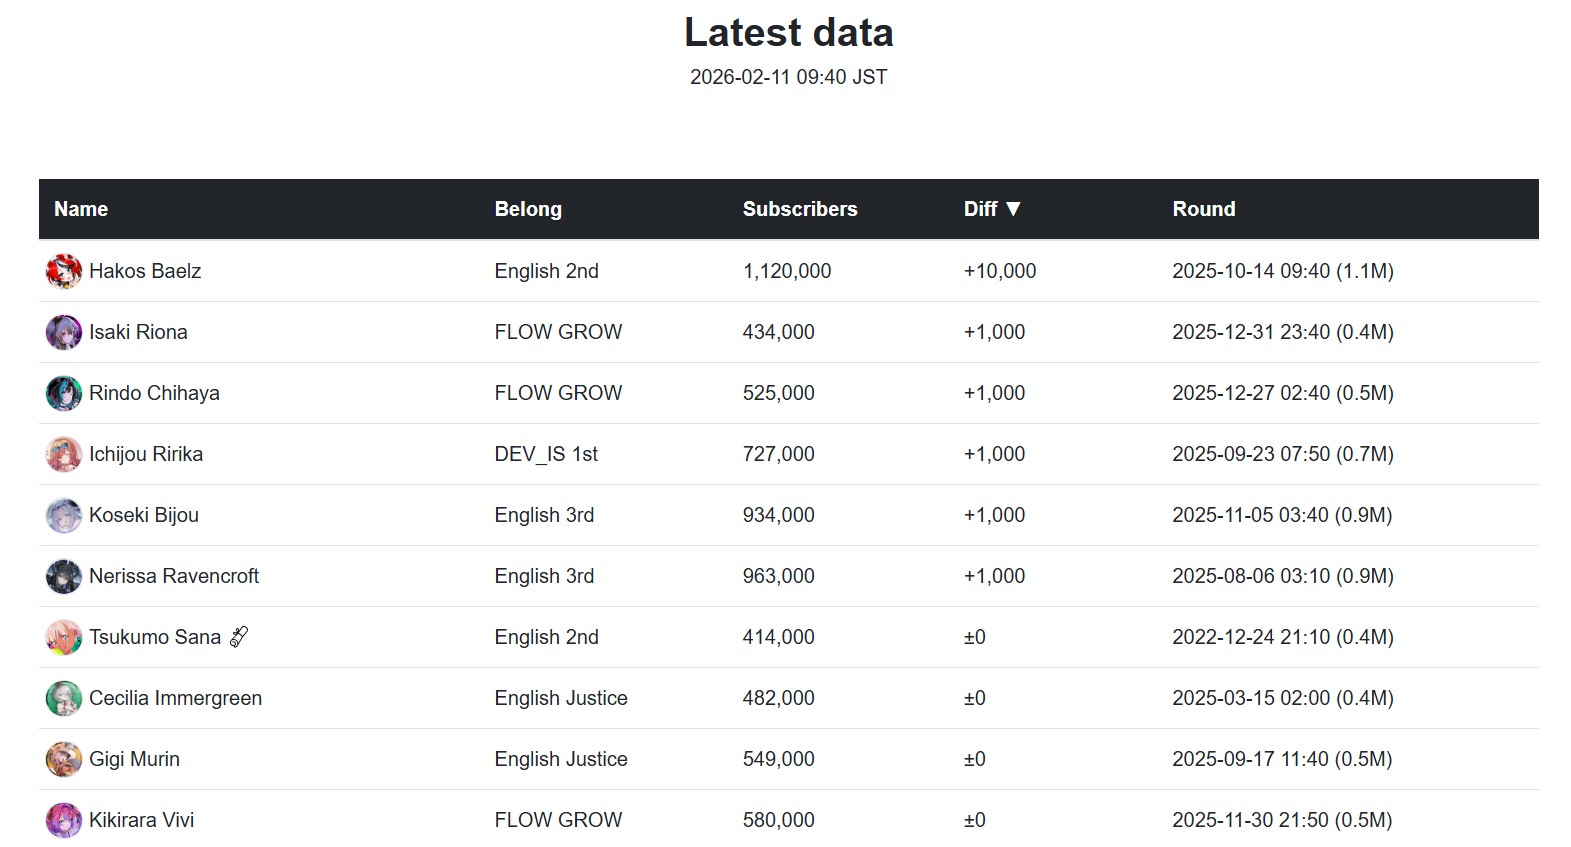Sort by Round column header
Viewport: 1571px width, 847px height.
pos(1203,209)
